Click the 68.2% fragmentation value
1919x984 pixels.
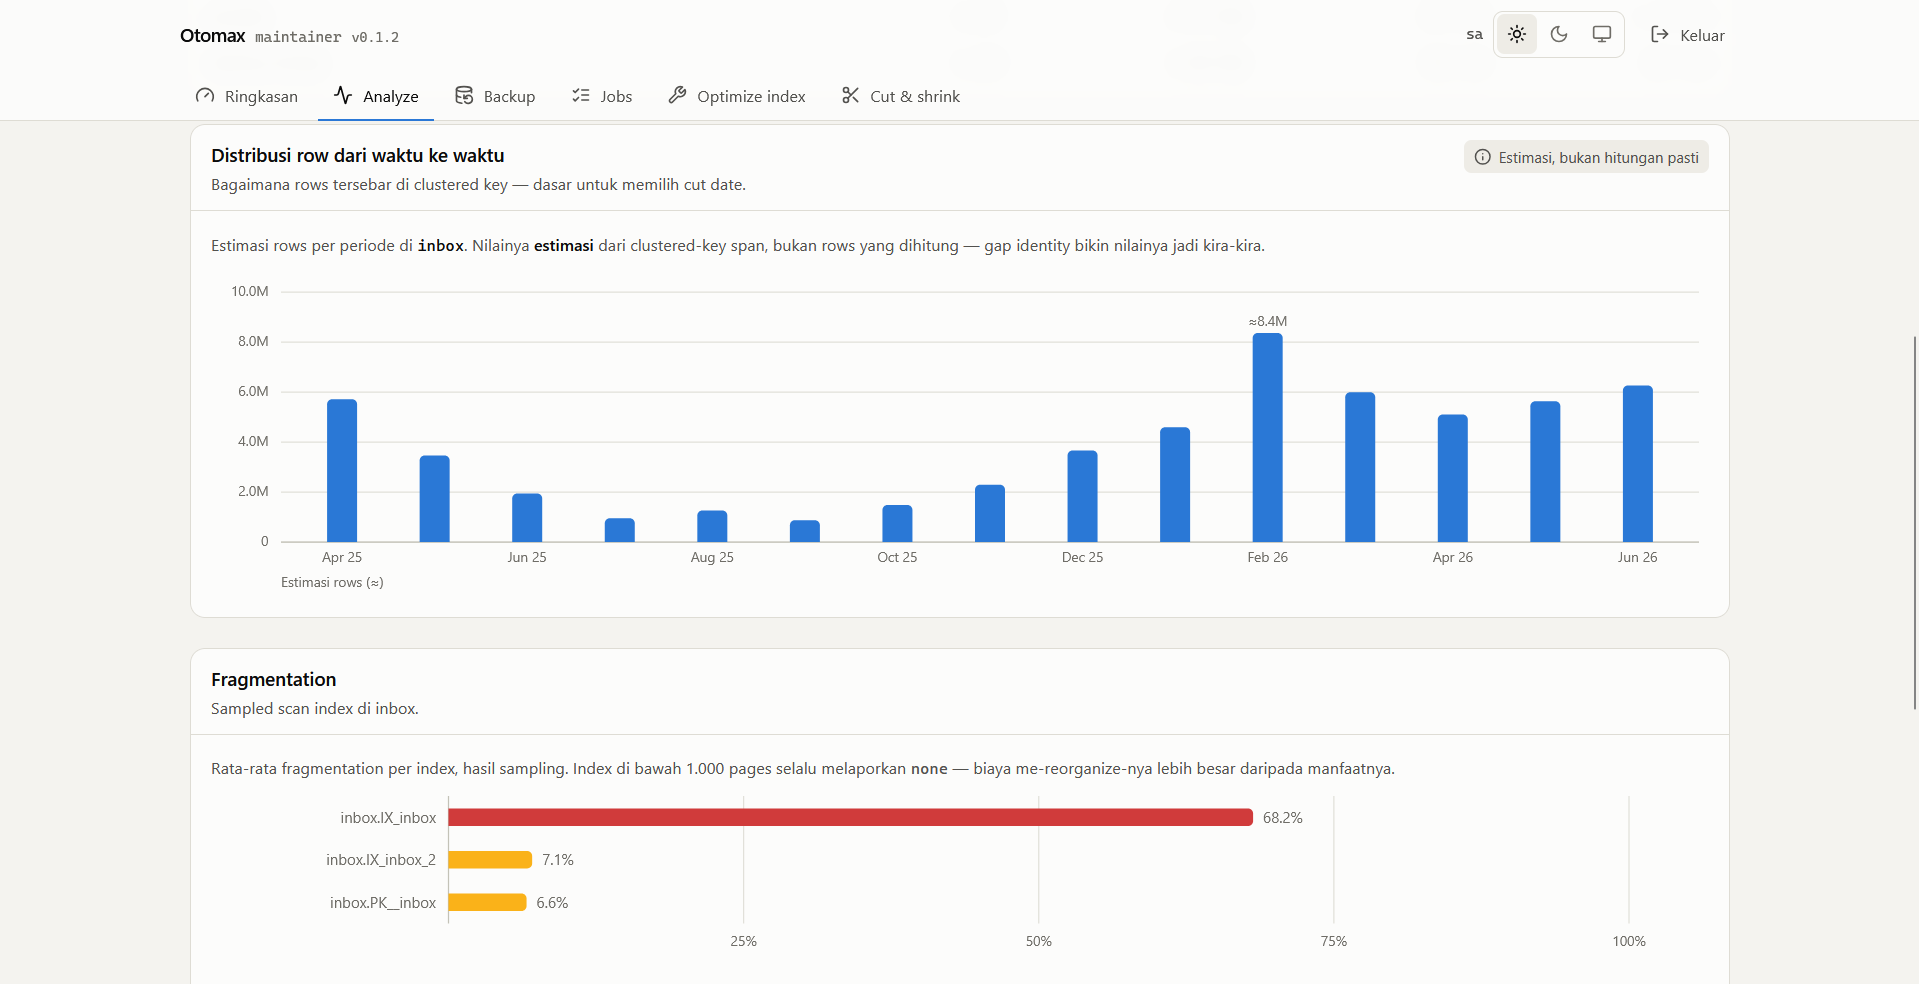coord(1282,817)
